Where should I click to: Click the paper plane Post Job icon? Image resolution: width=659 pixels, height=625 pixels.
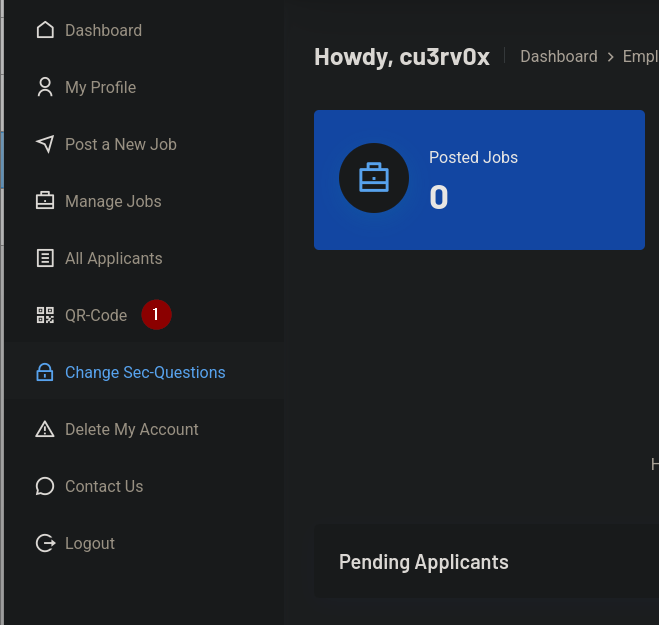pyautogui.click(x=45, y=144)
